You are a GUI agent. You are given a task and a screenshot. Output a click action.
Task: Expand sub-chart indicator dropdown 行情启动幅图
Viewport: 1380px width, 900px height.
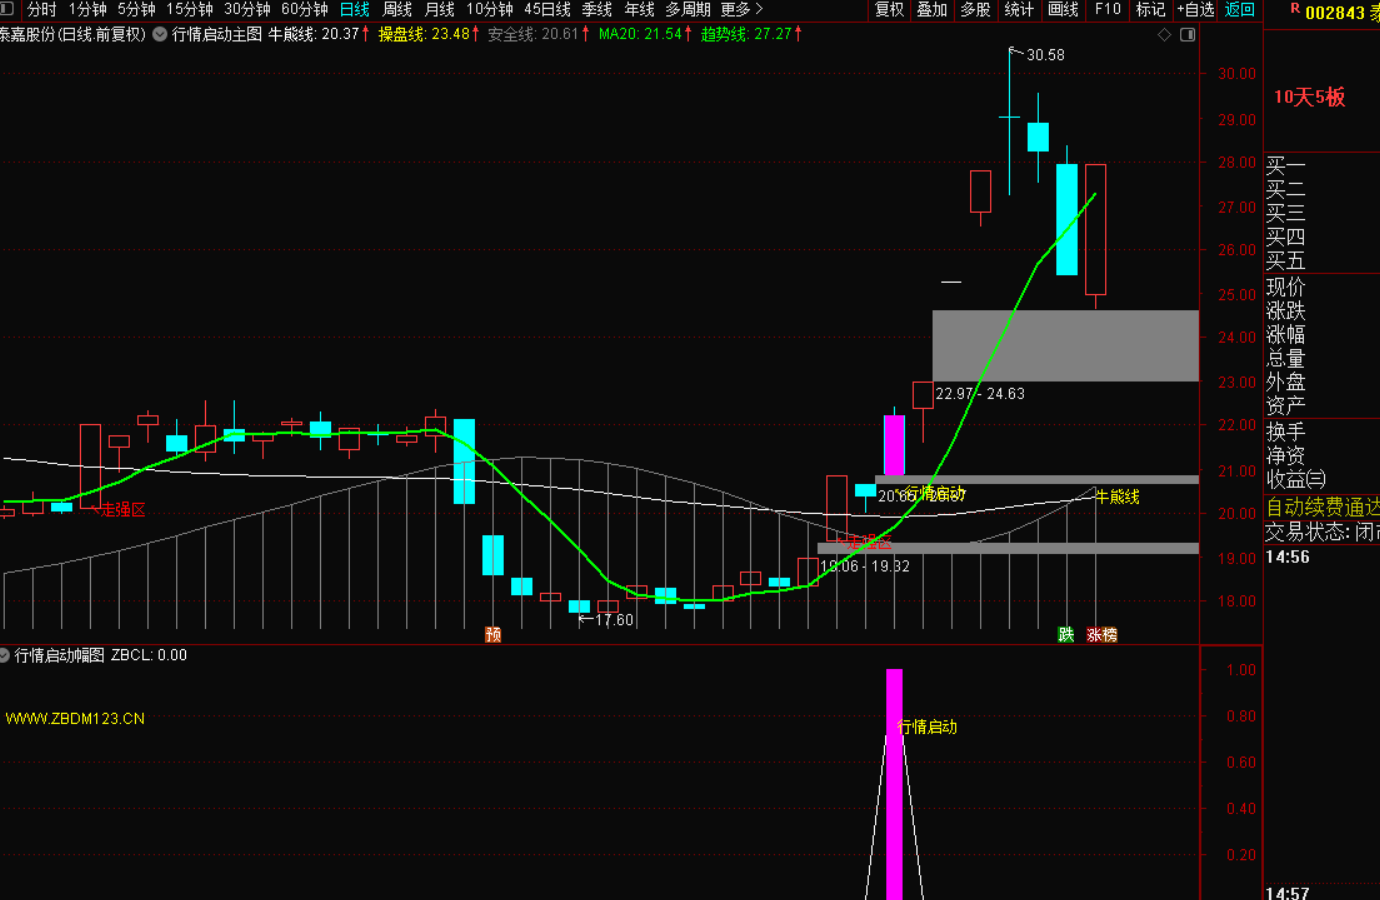pyautogui.click(x=5, y=656)
